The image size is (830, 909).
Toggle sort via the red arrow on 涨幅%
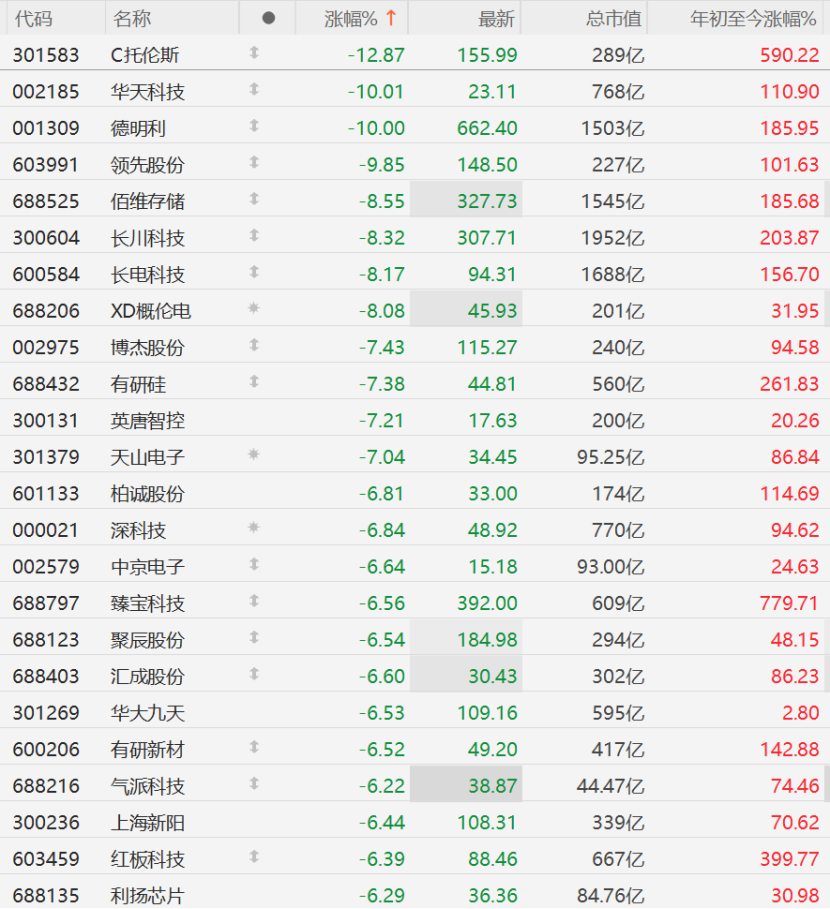coord(391,18)
